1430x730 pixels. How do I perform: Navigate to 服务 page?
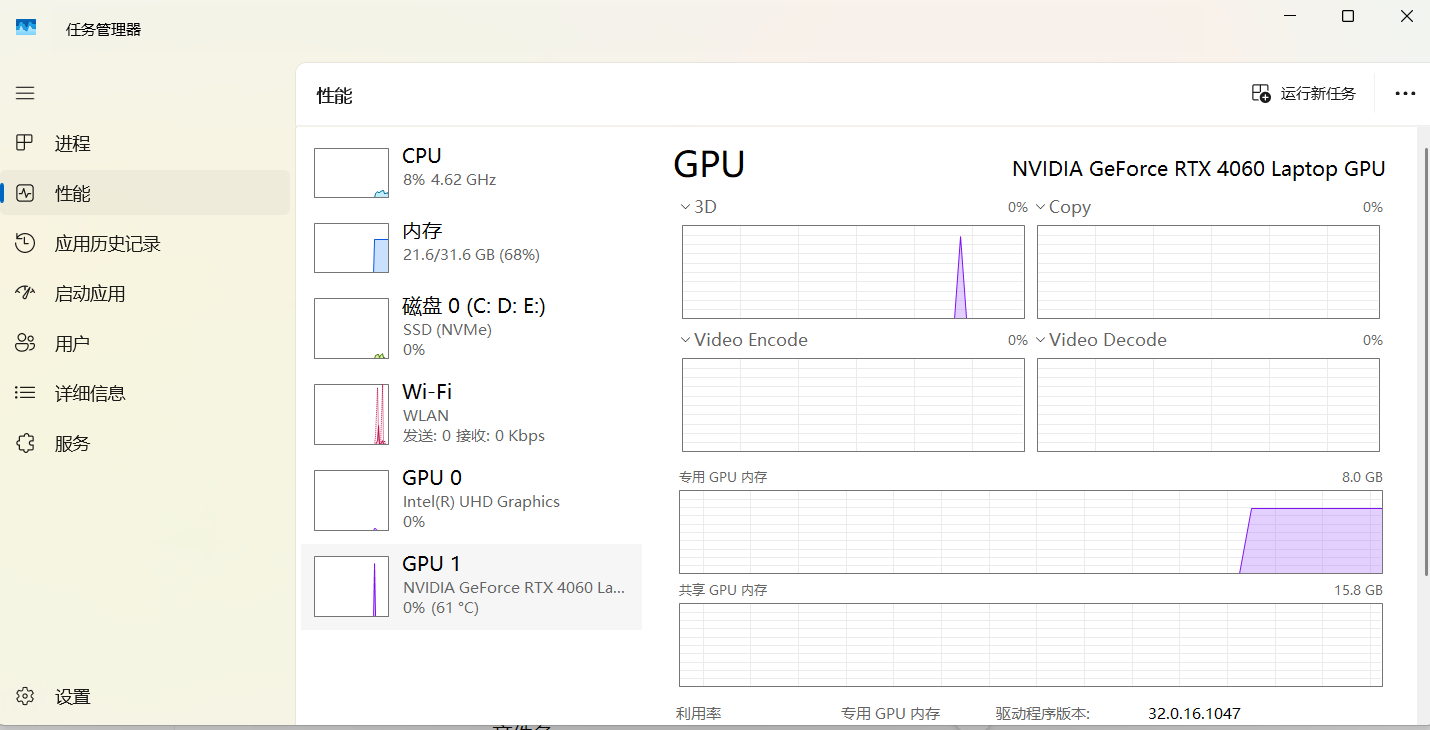pos(145,443)
